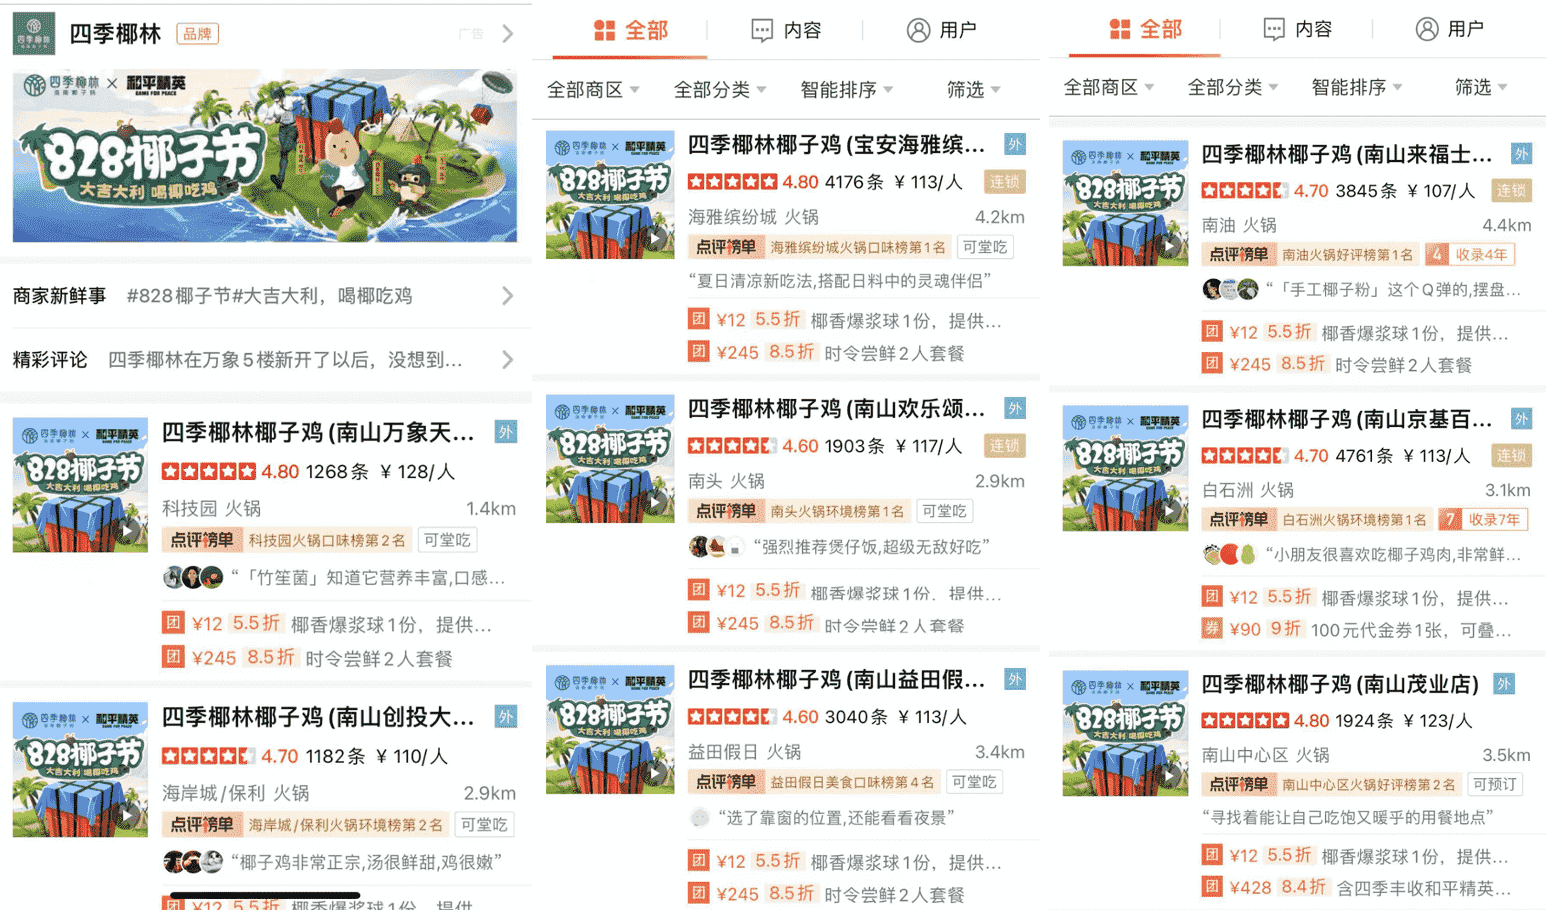1562x920 pixels.
Task: Open 智能排序 dropdown above 宝安海雅缤 listing
Action: point(847,90)
